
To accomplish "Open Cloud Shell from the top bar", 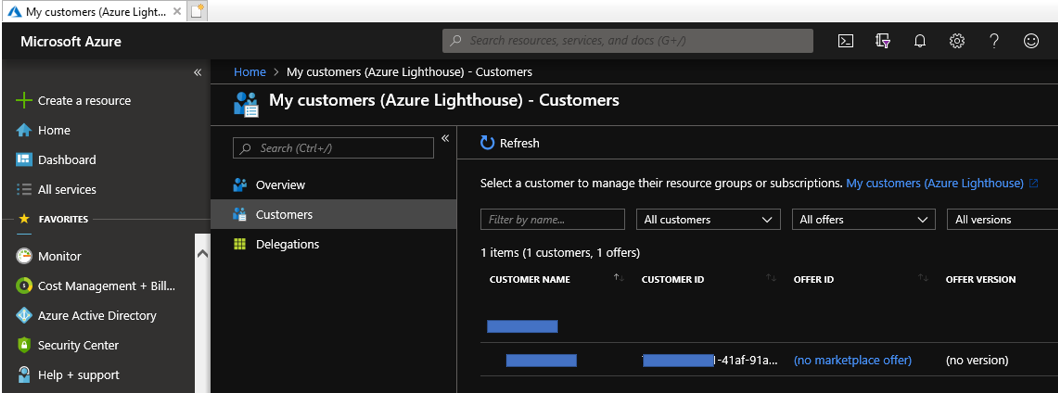I will 845,41.
